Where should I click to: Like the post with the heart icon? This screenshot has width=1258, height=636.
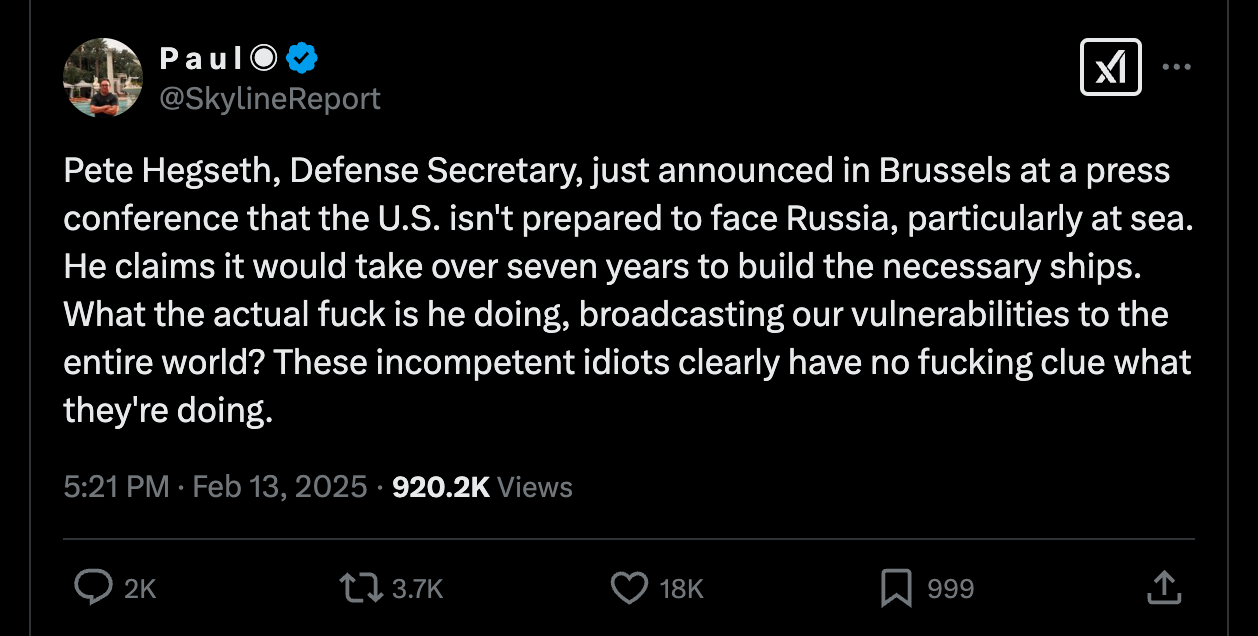click(629, 588)
